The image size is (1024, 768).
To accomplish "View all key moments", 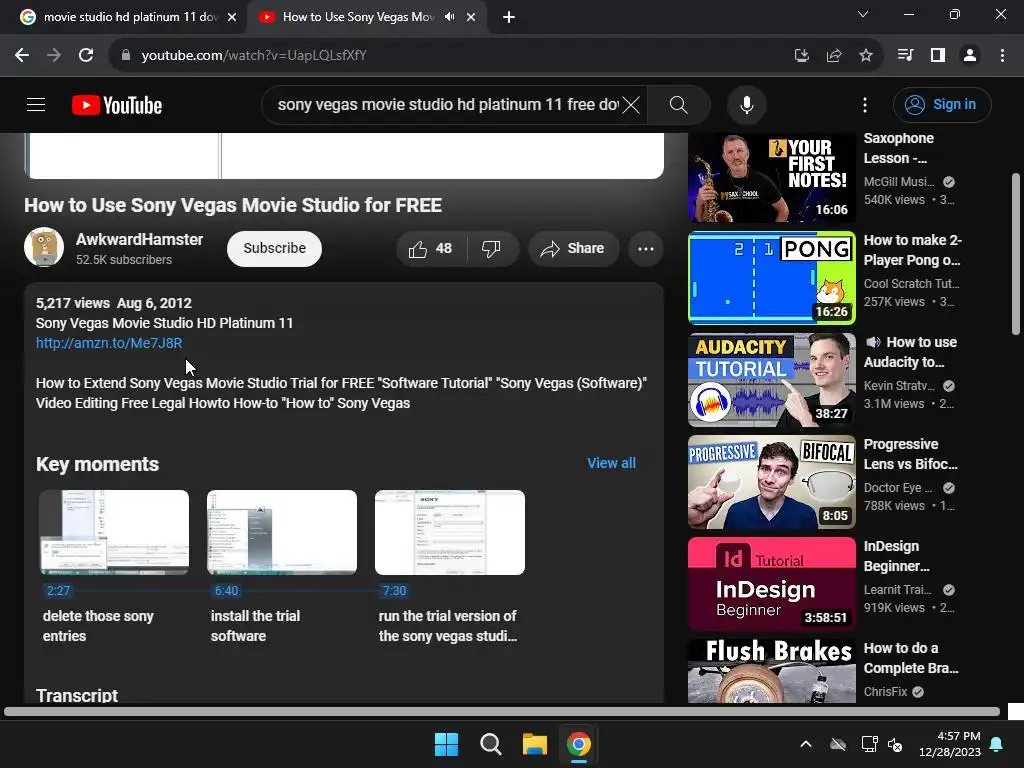I will point(611,463).
